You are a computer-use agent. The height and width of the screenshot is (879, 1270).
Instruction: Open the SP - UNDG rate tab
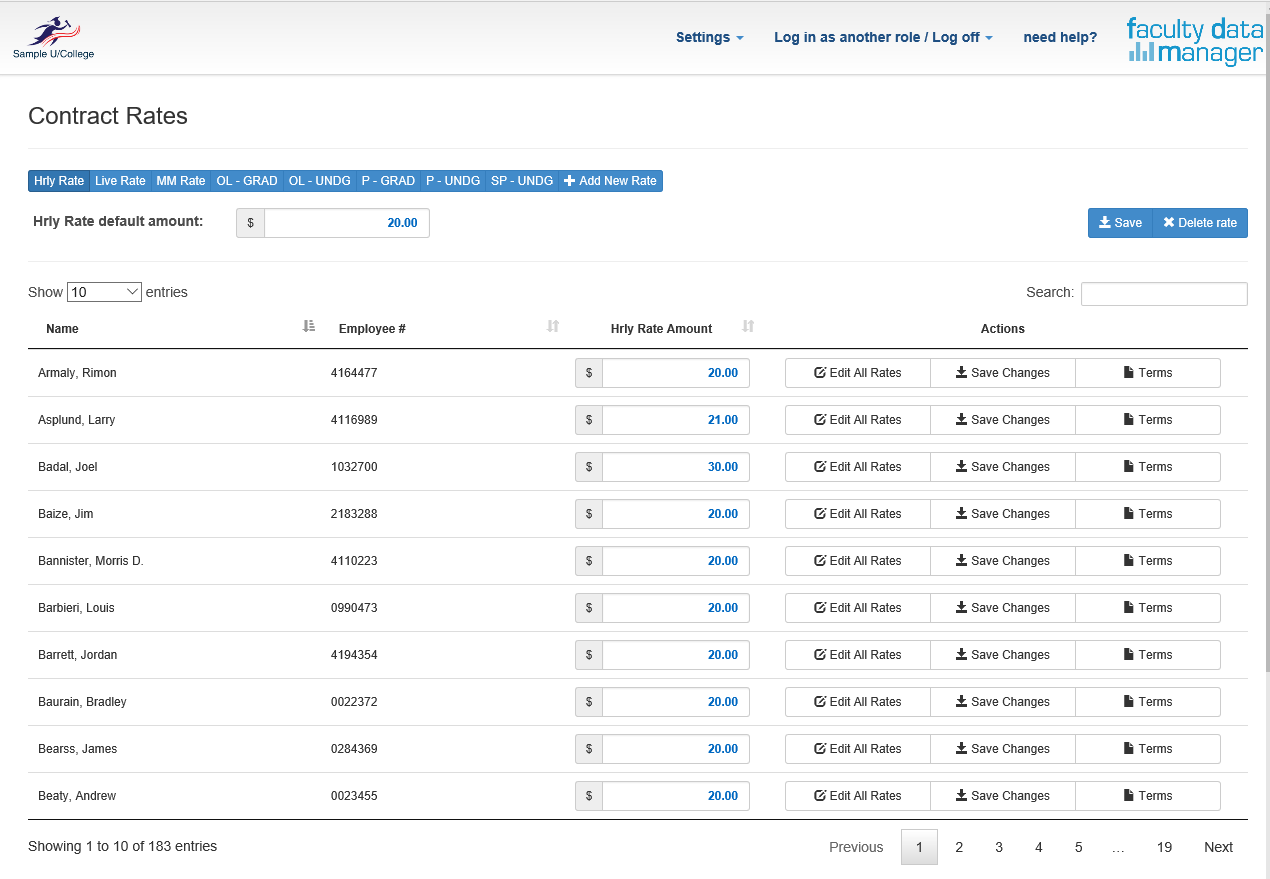[522, 181]
